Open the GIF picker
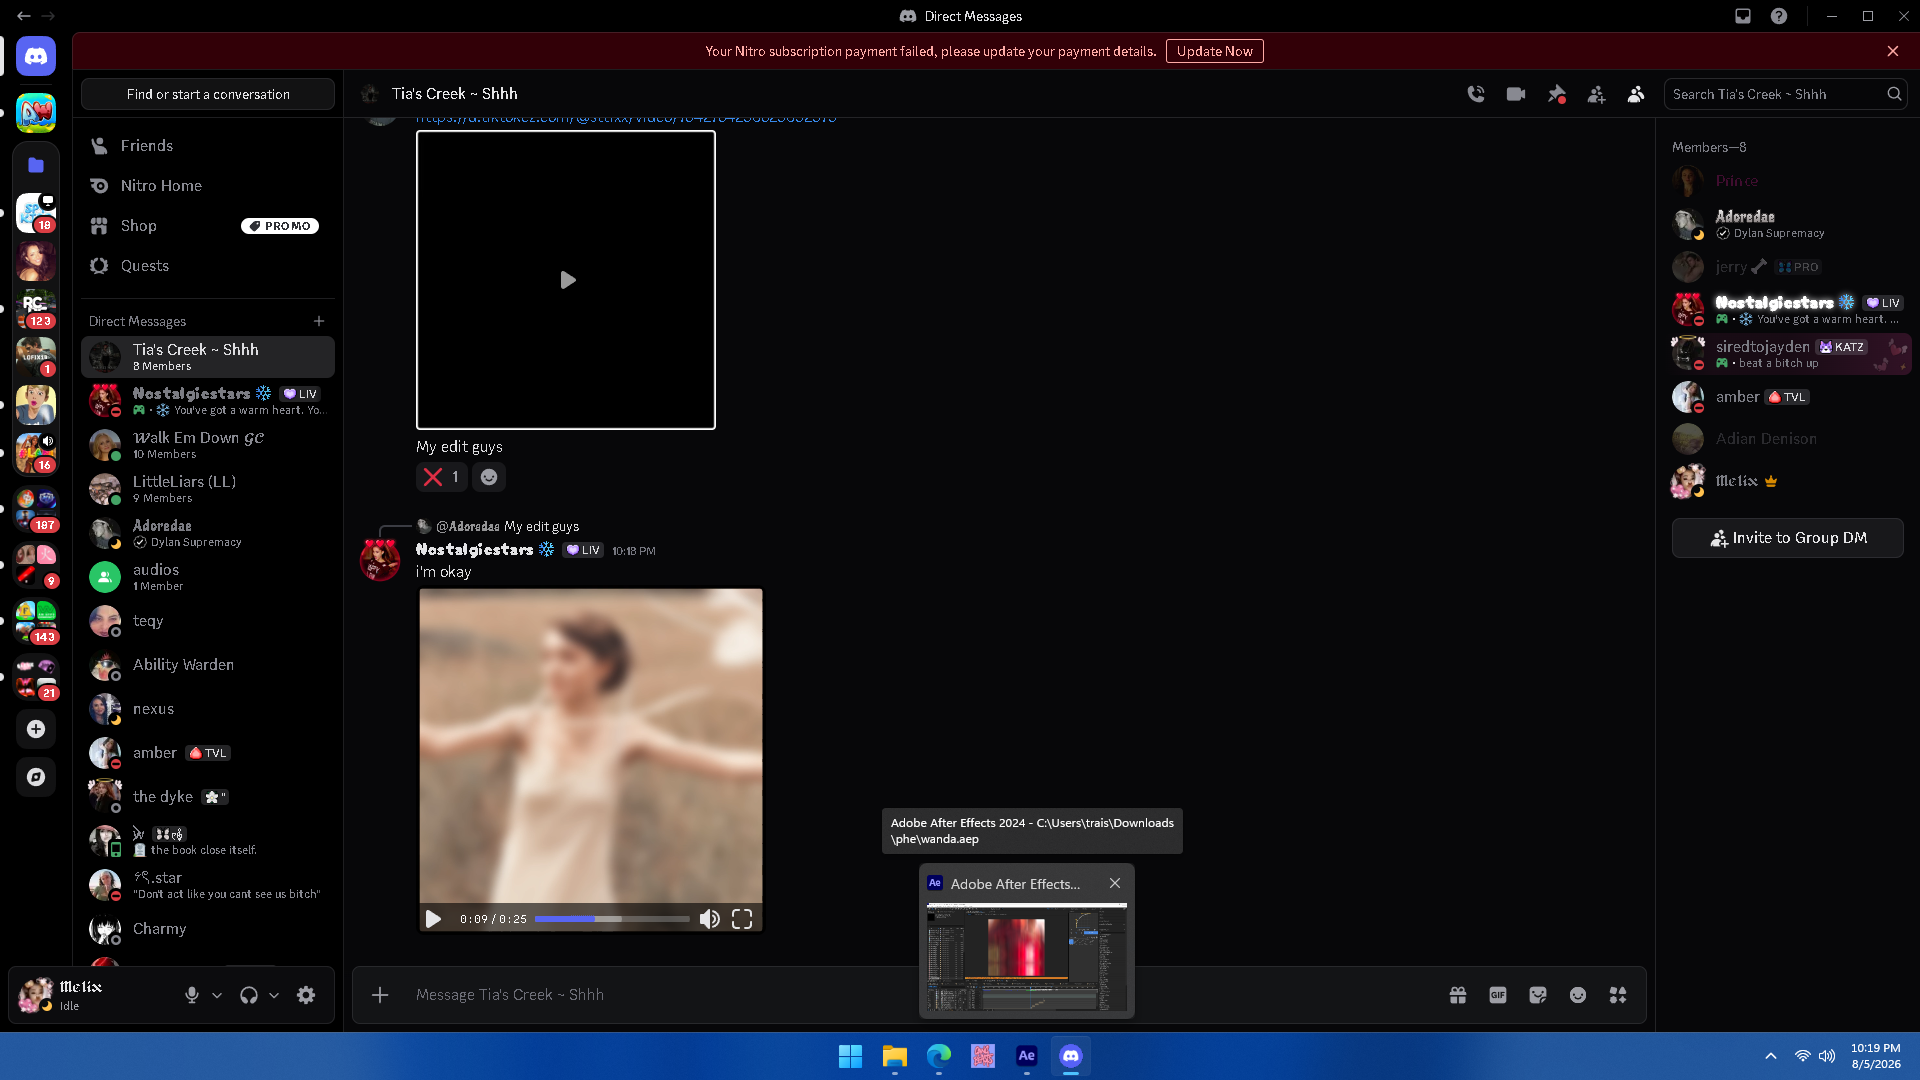 click(x=1498, y=995)
